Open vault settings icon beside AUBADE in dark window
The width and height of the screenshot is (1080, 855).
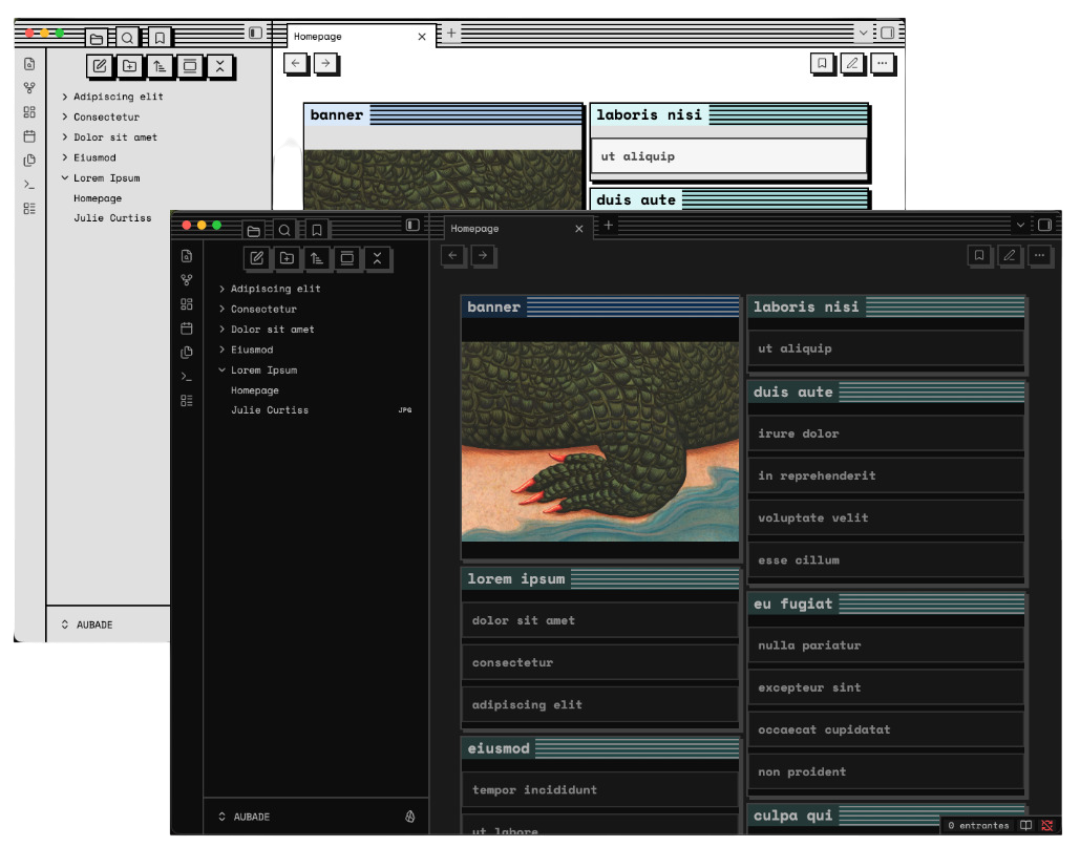coord(410,816)
